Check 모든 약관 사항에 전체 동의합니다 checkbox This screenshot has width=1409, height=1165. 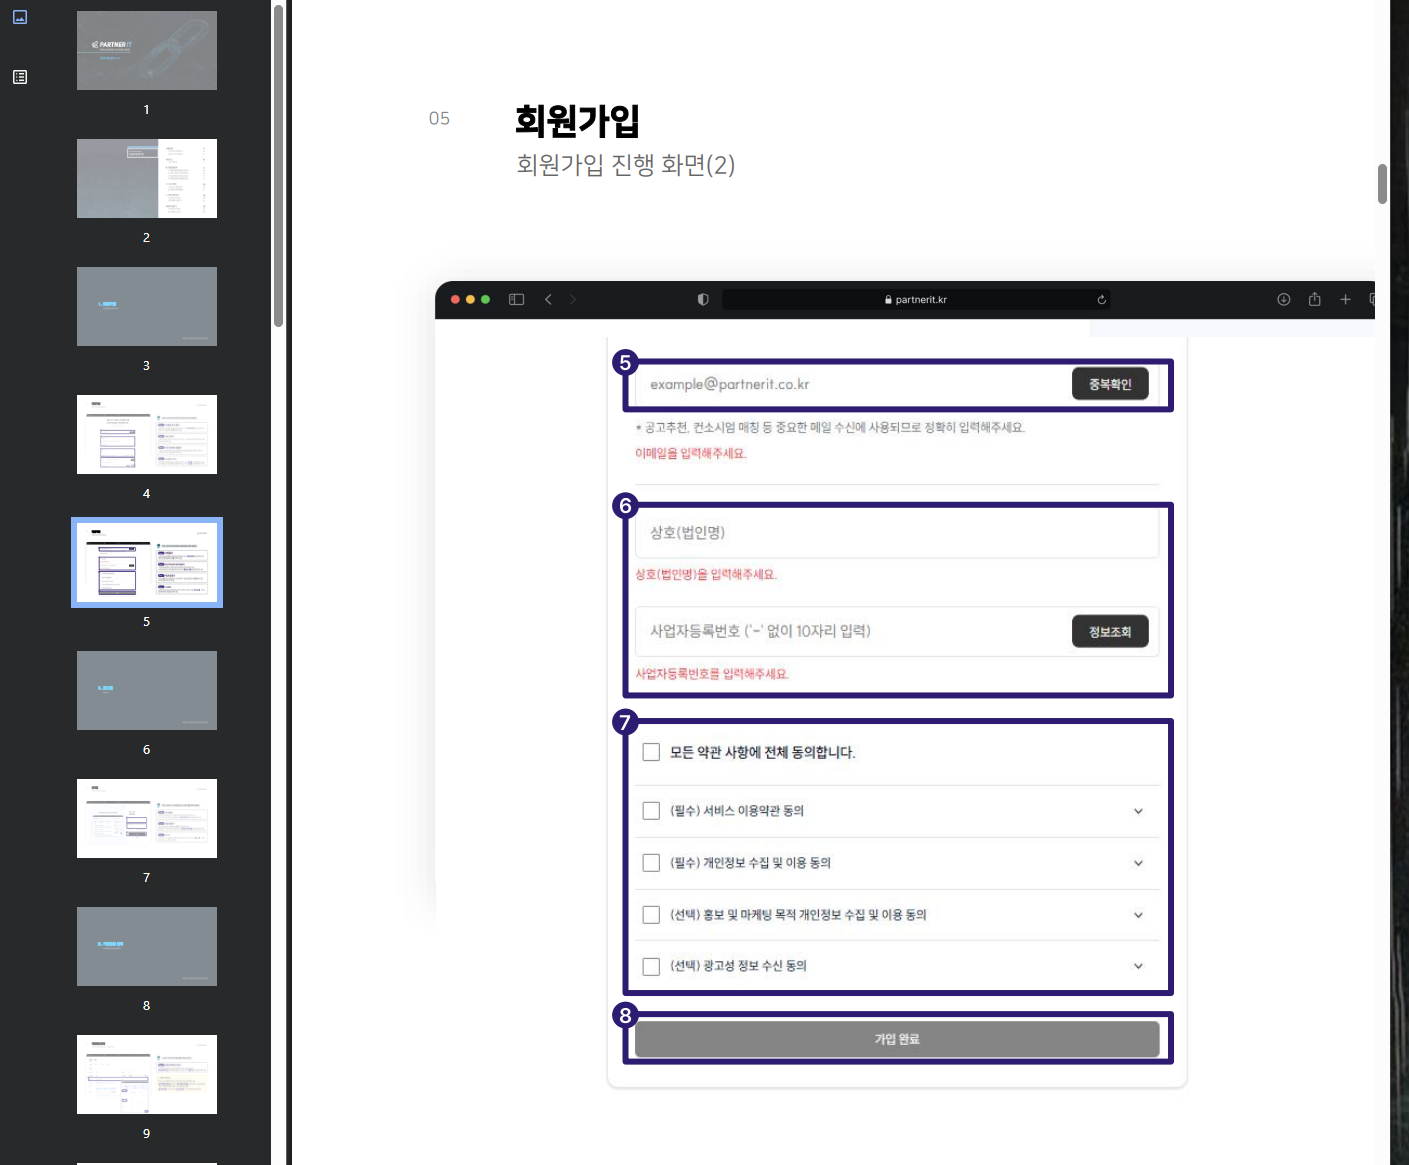click(651, 752)
